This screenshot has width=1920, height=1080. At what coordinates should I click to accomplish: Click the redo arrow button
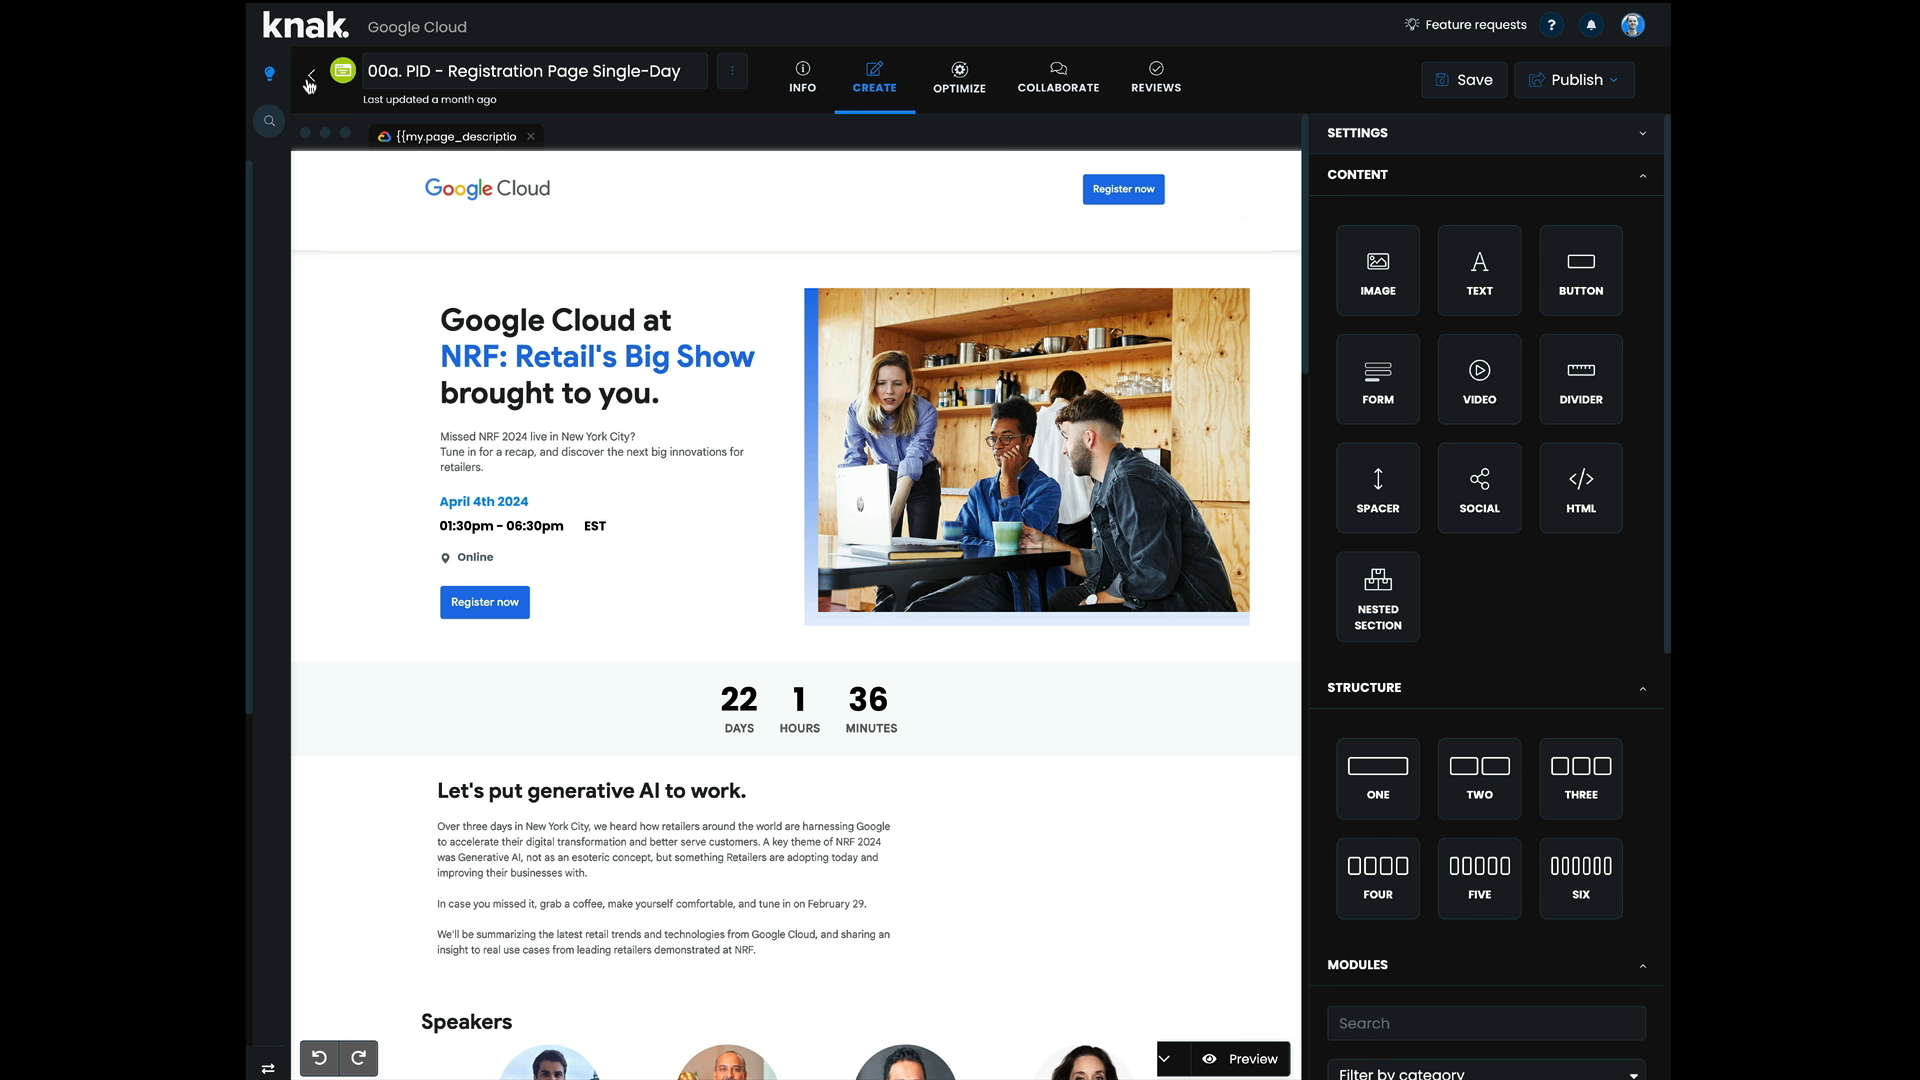click(358, 1058)
